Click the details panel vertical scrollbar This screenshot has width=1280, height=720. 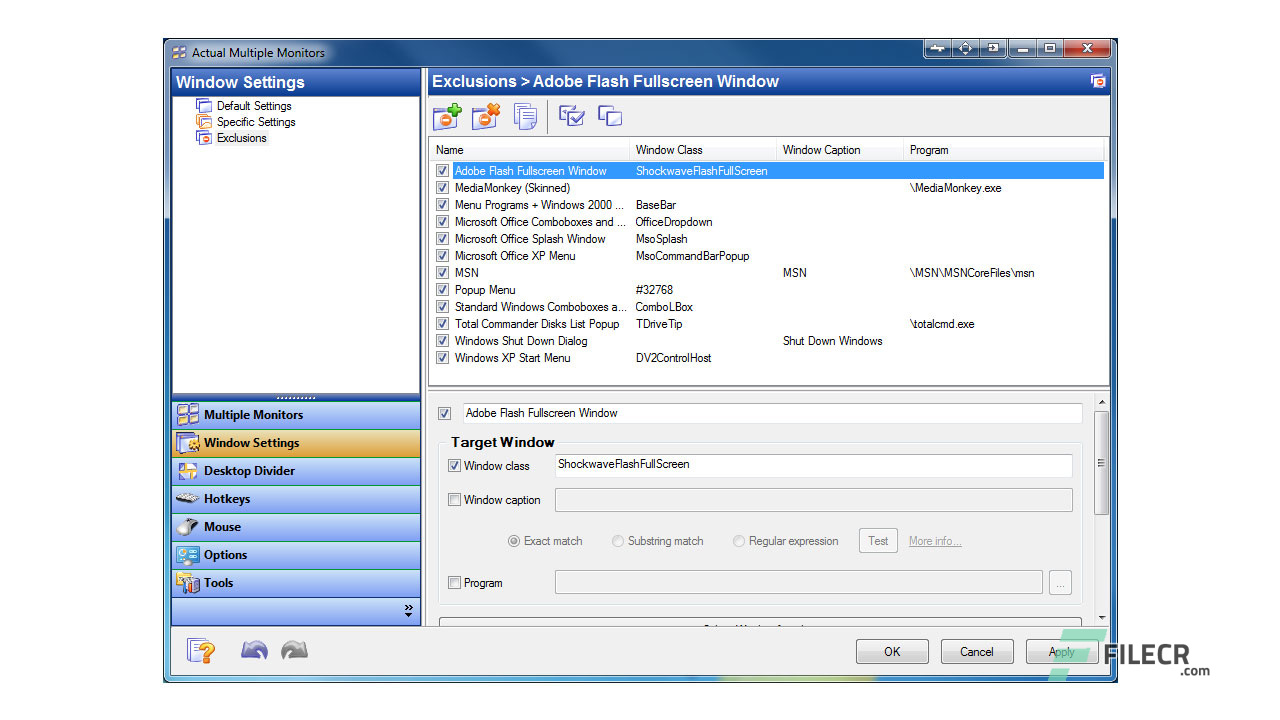click(1102, 463)
